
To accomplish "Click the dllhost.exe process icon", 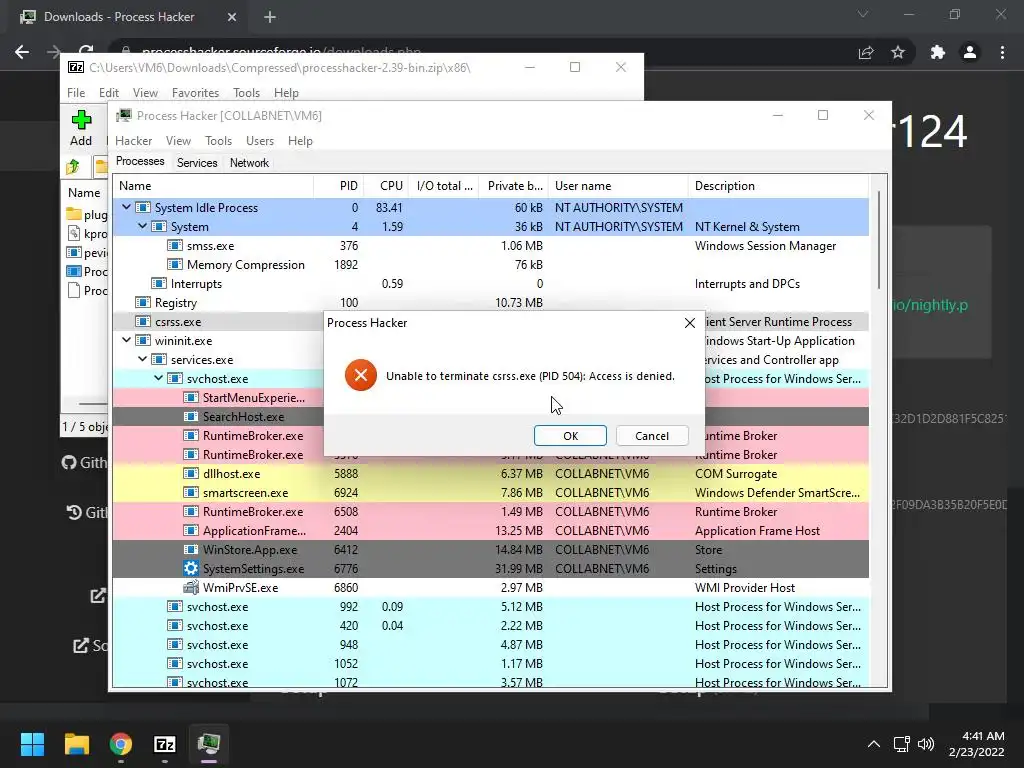I will click(x=191, y=473).
